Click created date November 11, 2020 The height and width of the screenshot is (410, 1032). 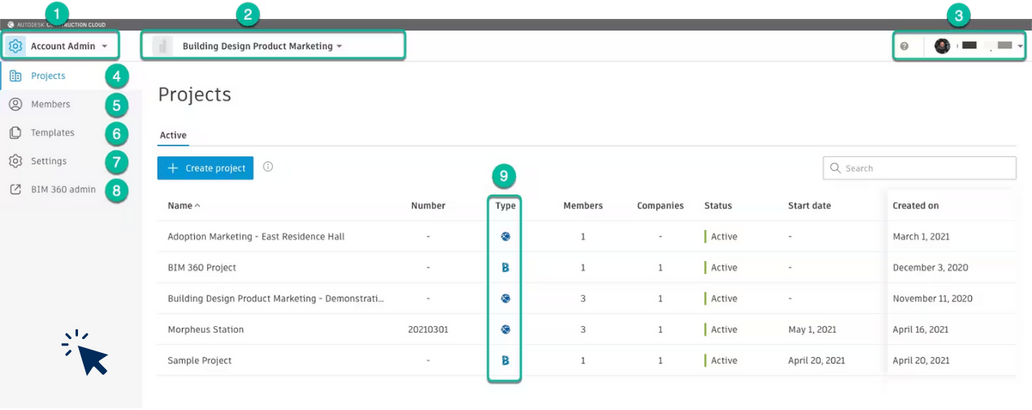coord(933,298)
